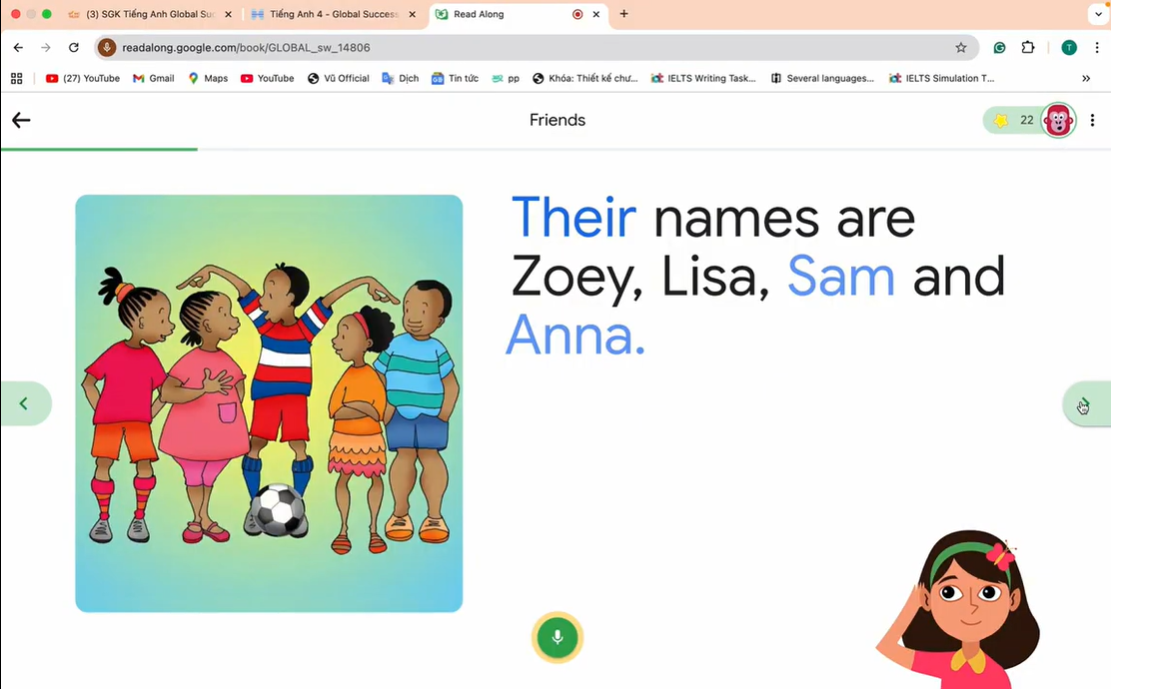Image resolution: width=1152 pixels, height=689 pixels.
Task: Go to the previous story page arrow
Action: [x=25, y=403]
